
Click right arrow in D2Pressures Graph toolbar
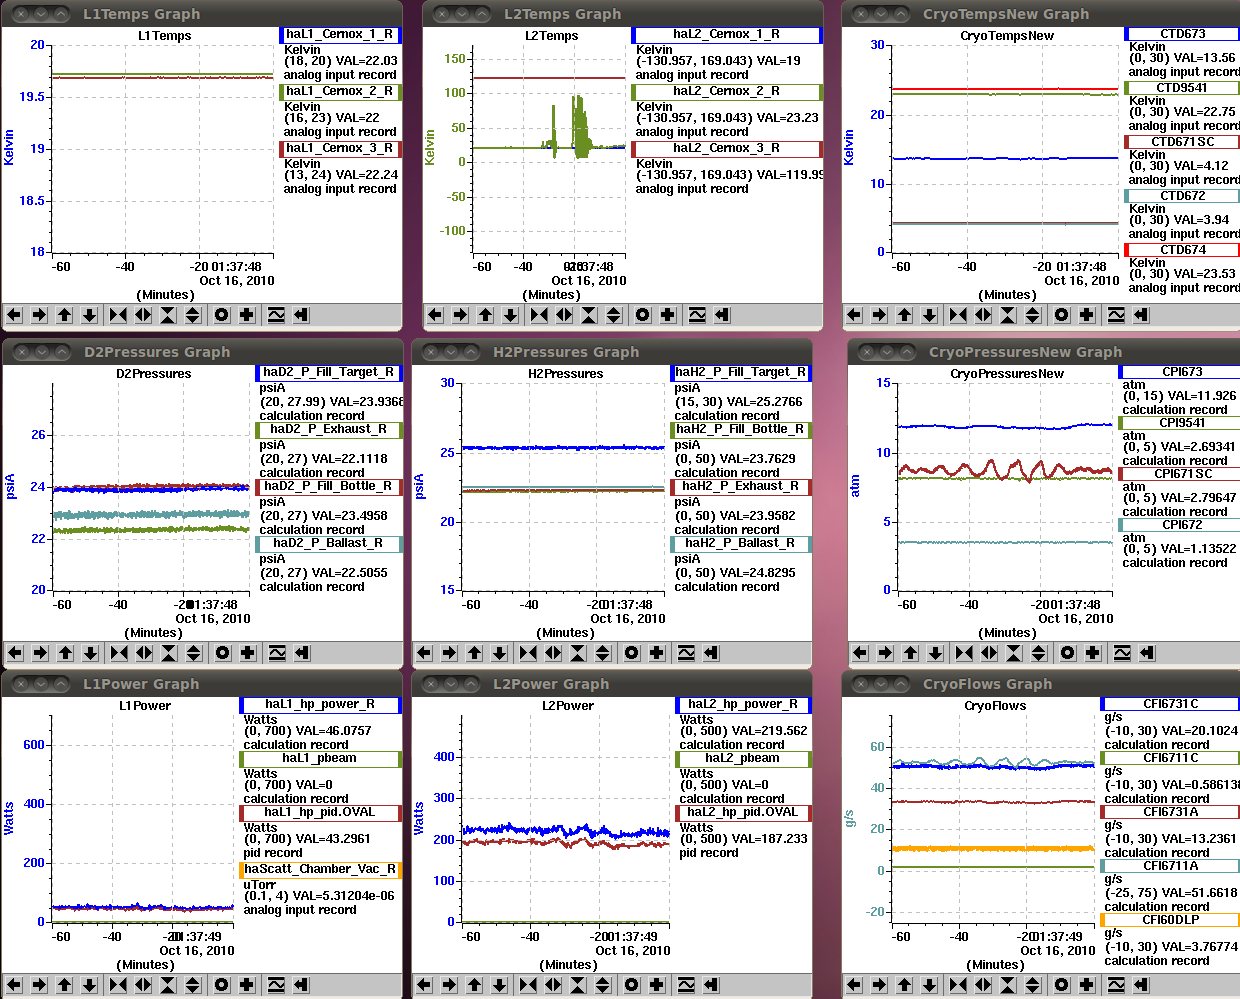pyautogui.click(x=40, y=653)
